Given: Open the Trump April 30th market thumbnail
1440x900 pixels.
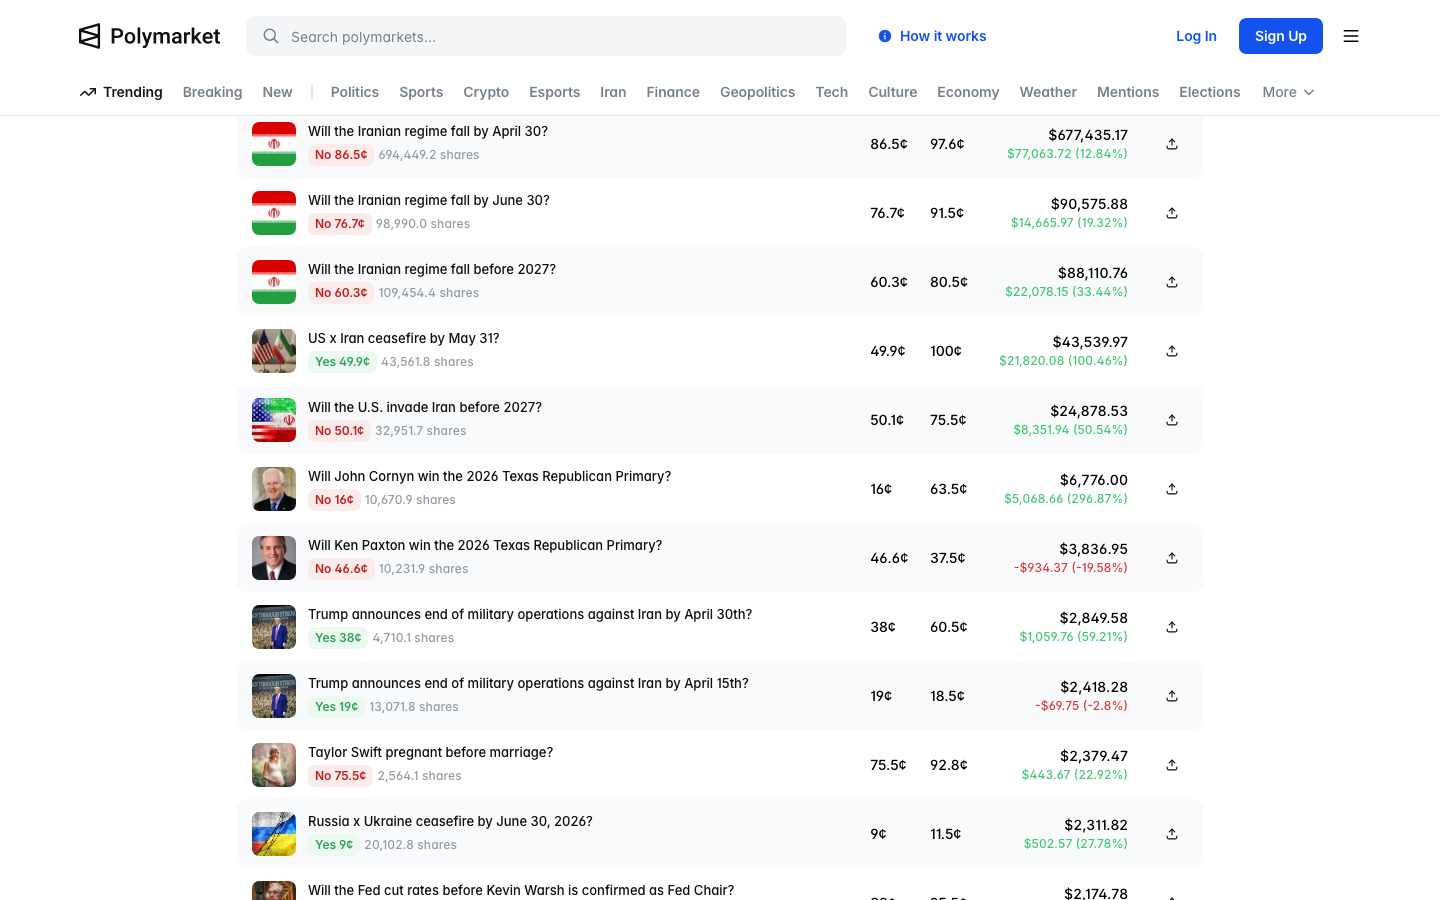Looking at the screenshot, I should [x=274, y=627].
